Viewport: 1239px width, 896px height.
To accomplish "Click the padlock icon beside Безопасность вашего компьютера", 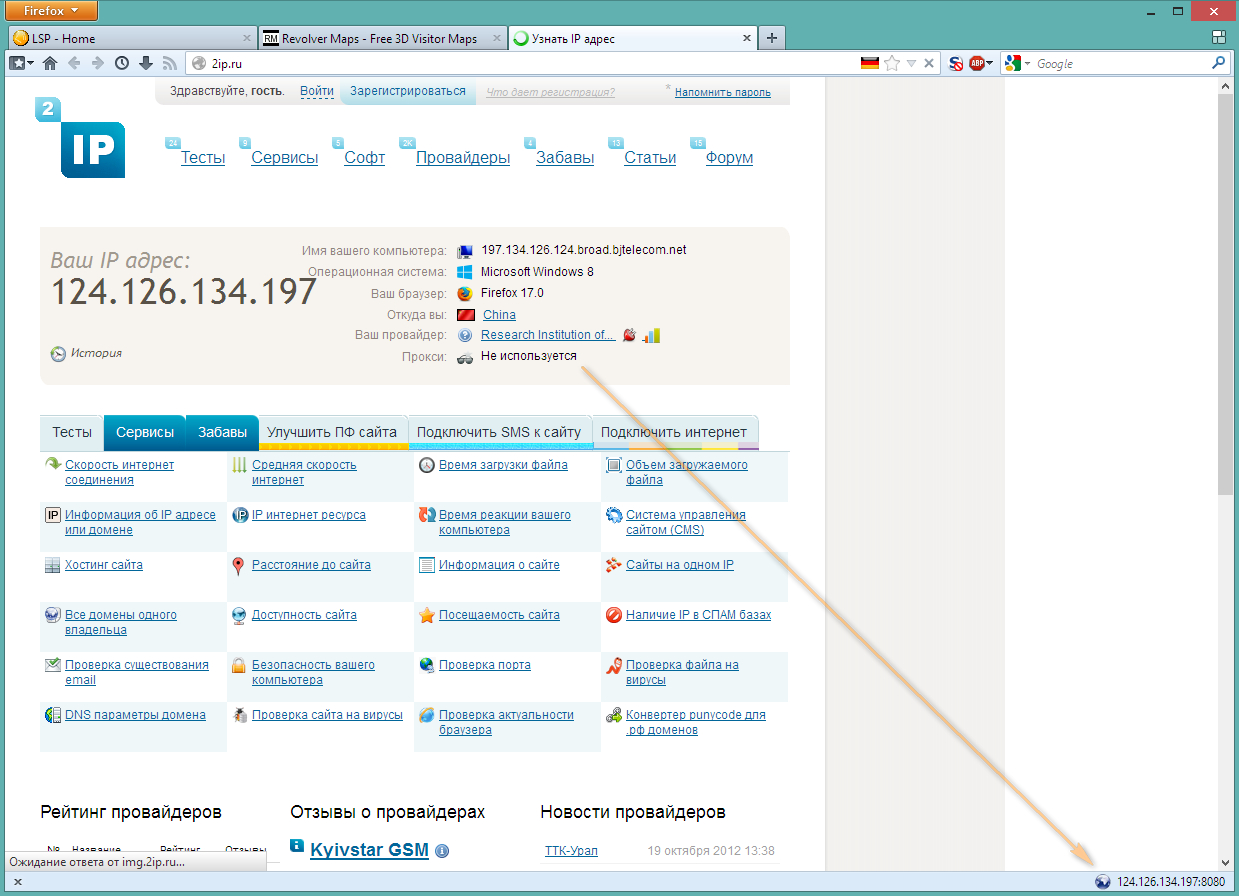I will tap(238, 665).
